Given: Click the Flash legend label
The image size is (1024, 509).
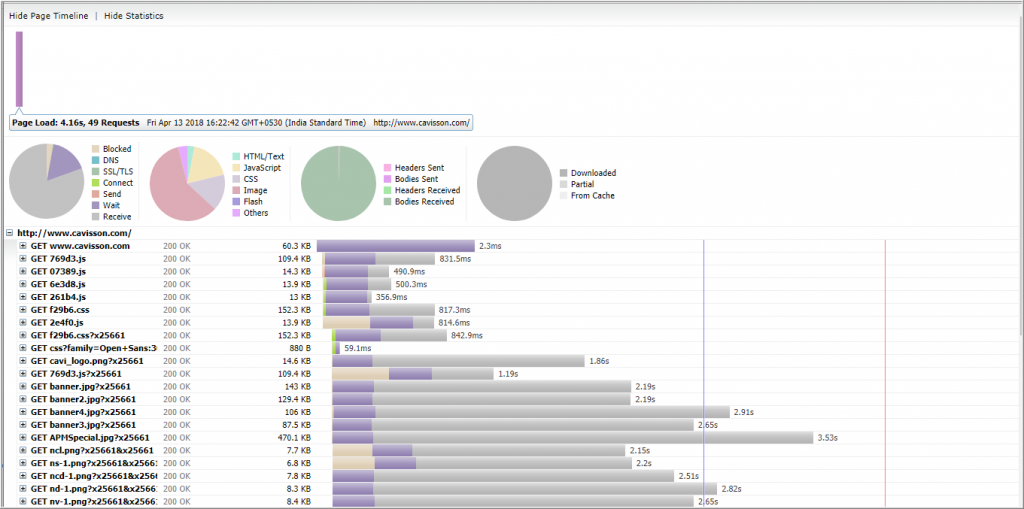Looking at the screenshot, I should click(253, 202).
